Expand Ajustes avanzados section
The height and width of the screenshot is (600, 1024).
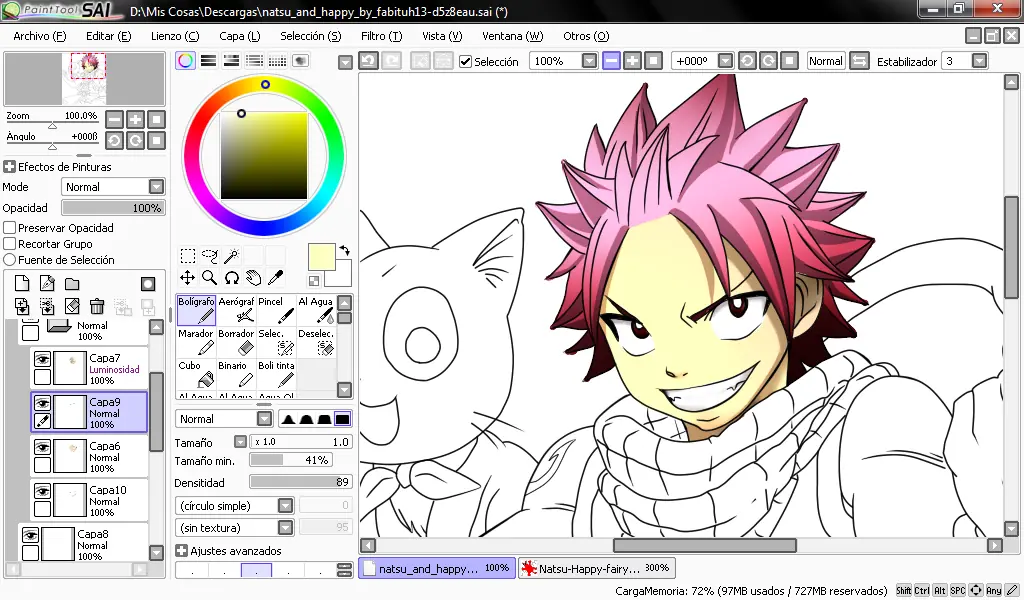point(182,551)
